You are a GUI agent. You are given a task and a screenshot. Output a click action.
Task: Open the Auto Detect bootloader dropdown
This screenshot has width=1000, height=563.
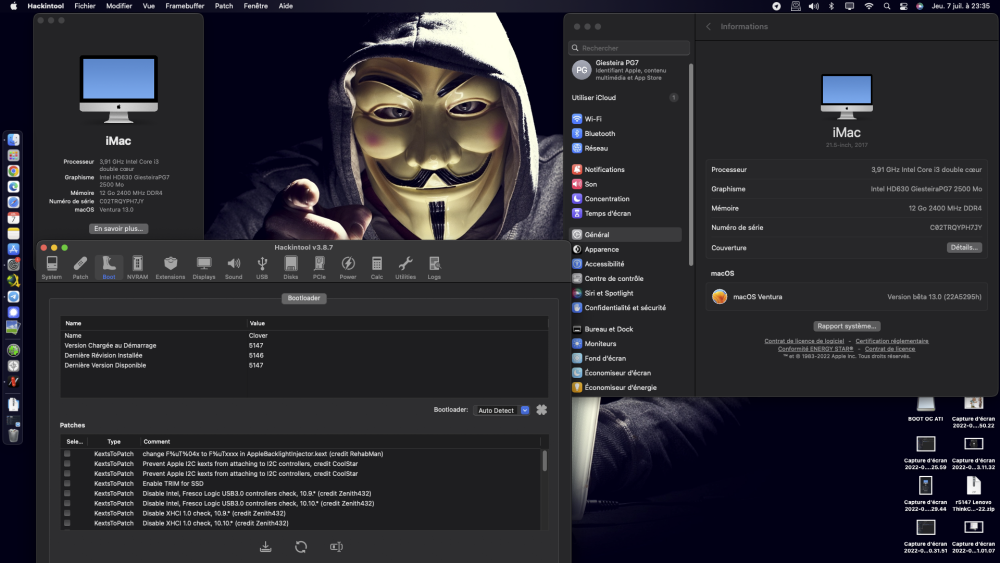502,410
